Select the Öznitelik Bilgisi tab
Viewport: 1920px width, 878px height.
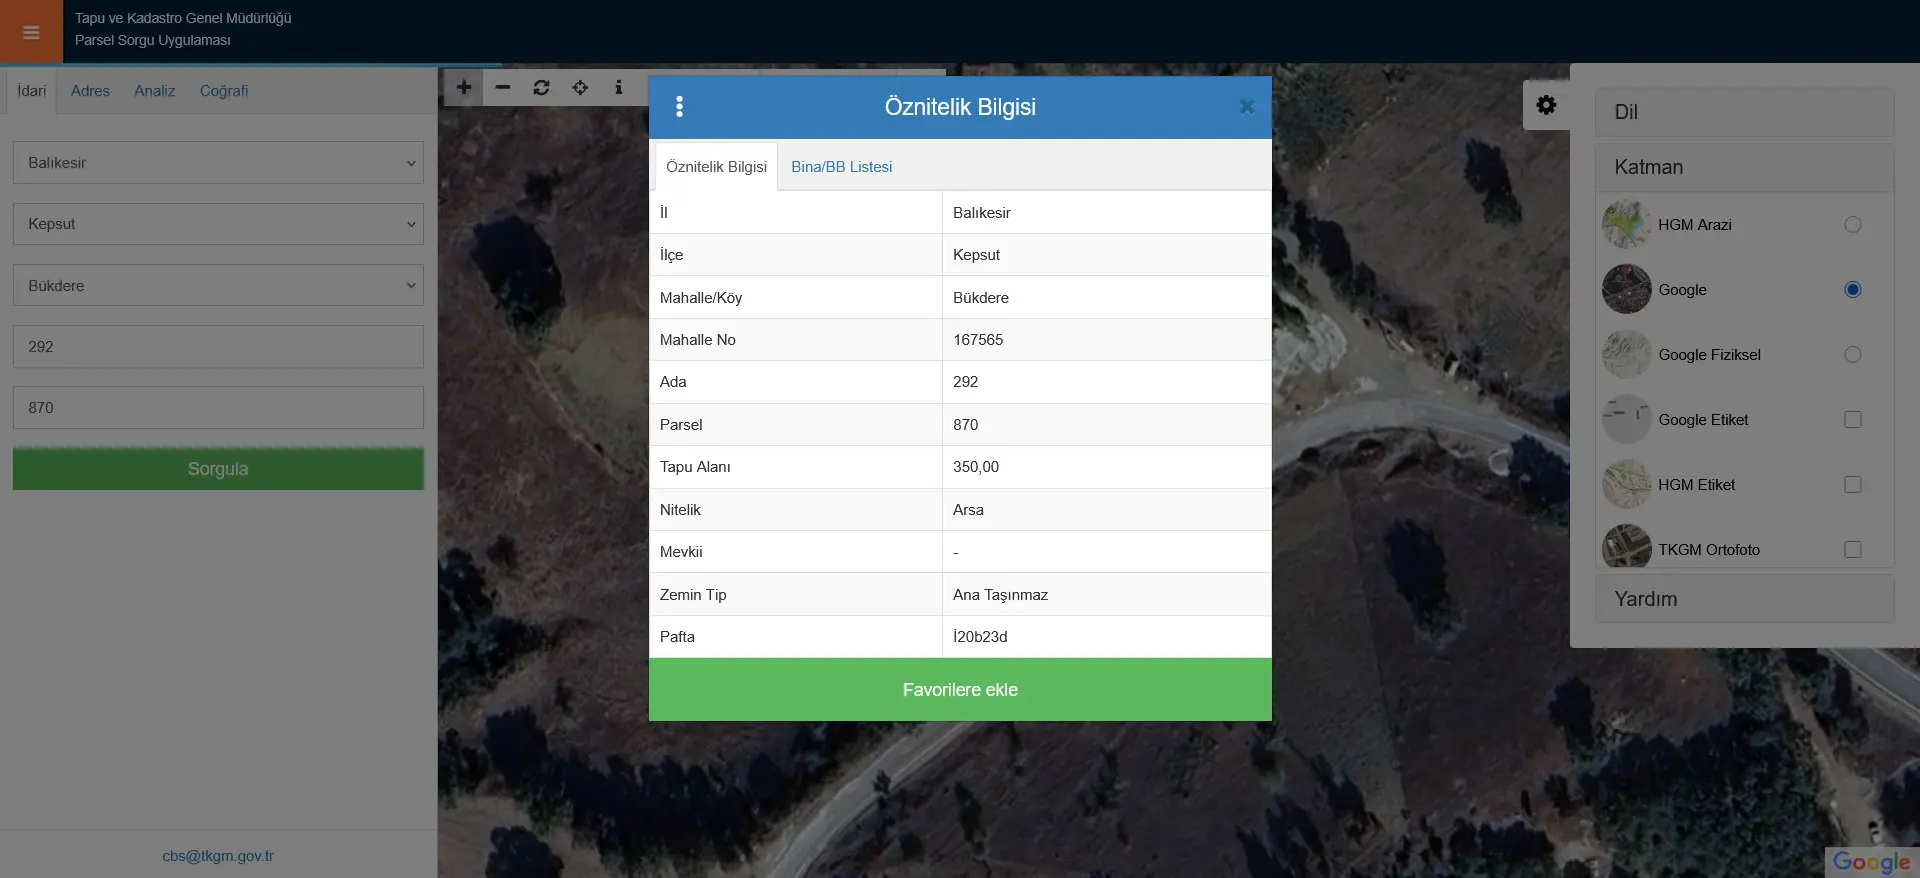(716, 167)
